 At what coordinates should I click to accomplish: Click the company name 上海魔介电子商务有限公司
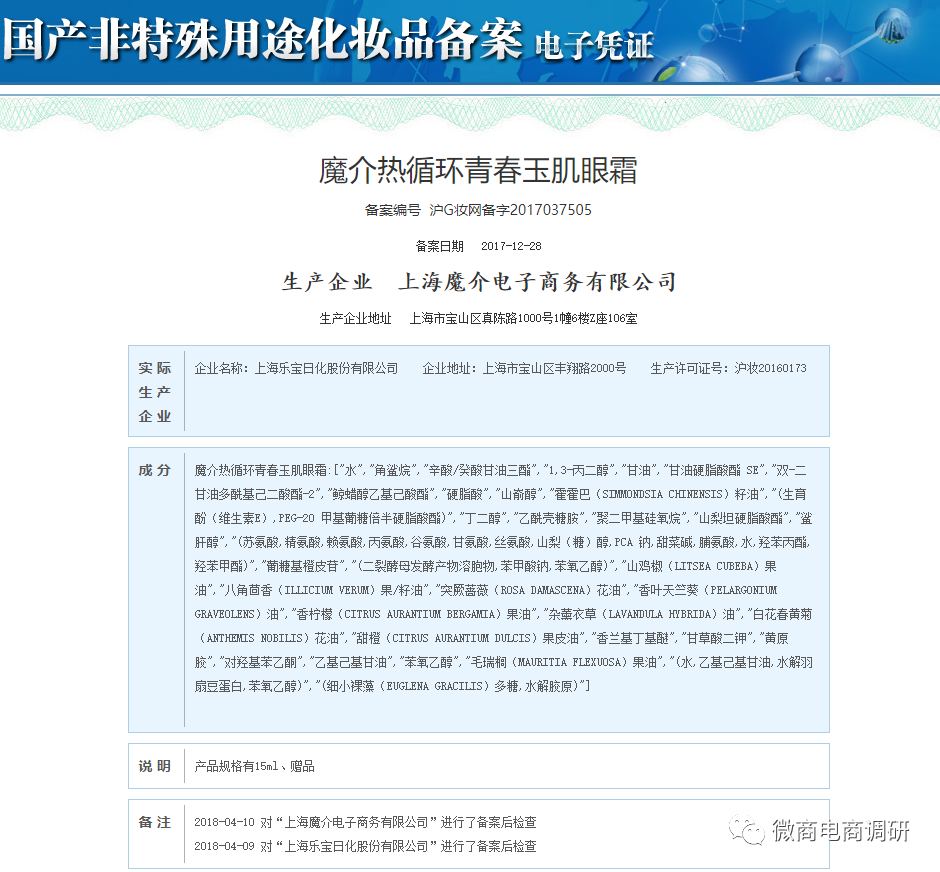pyautogui.click(x=538, y=282)
